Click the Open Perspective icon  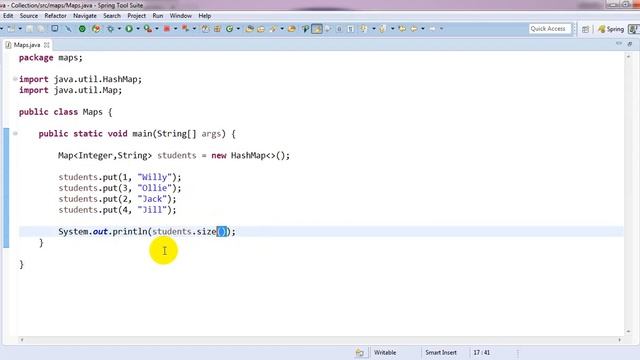(x=585, y=29)
